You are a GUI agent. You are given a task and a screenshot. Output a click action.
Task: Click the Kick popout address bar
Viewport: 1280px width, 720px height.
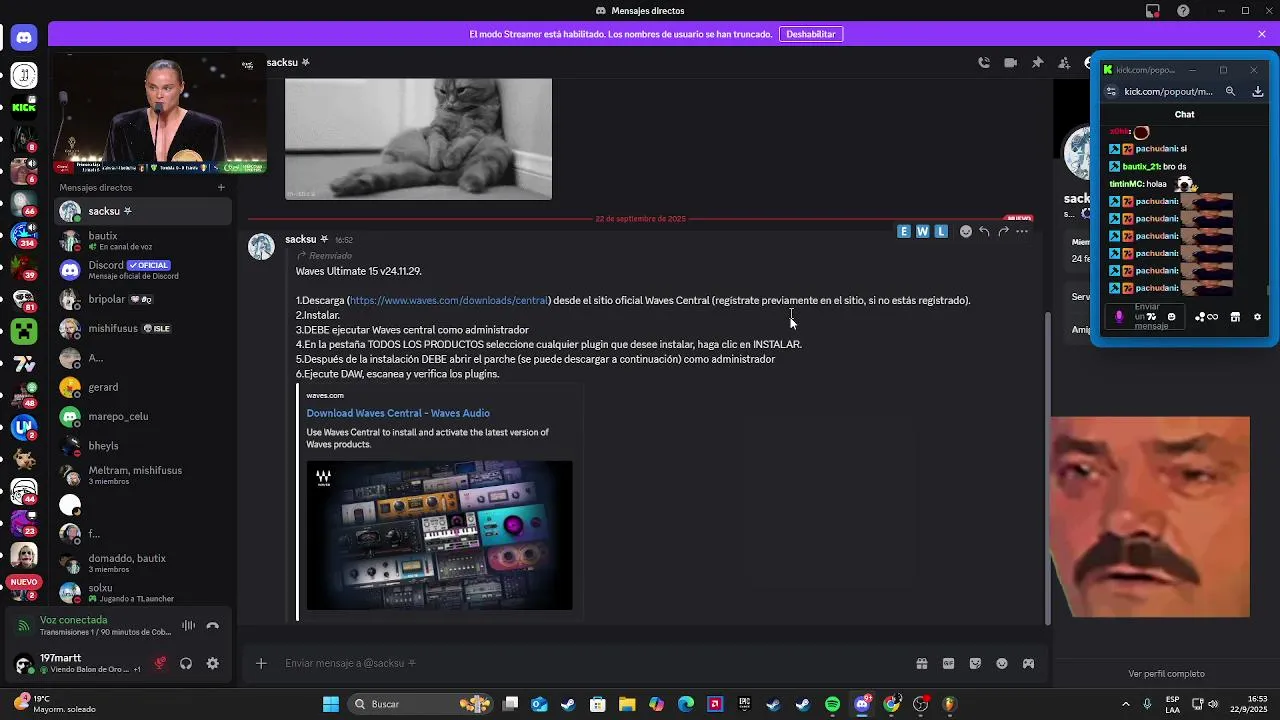1168,91
